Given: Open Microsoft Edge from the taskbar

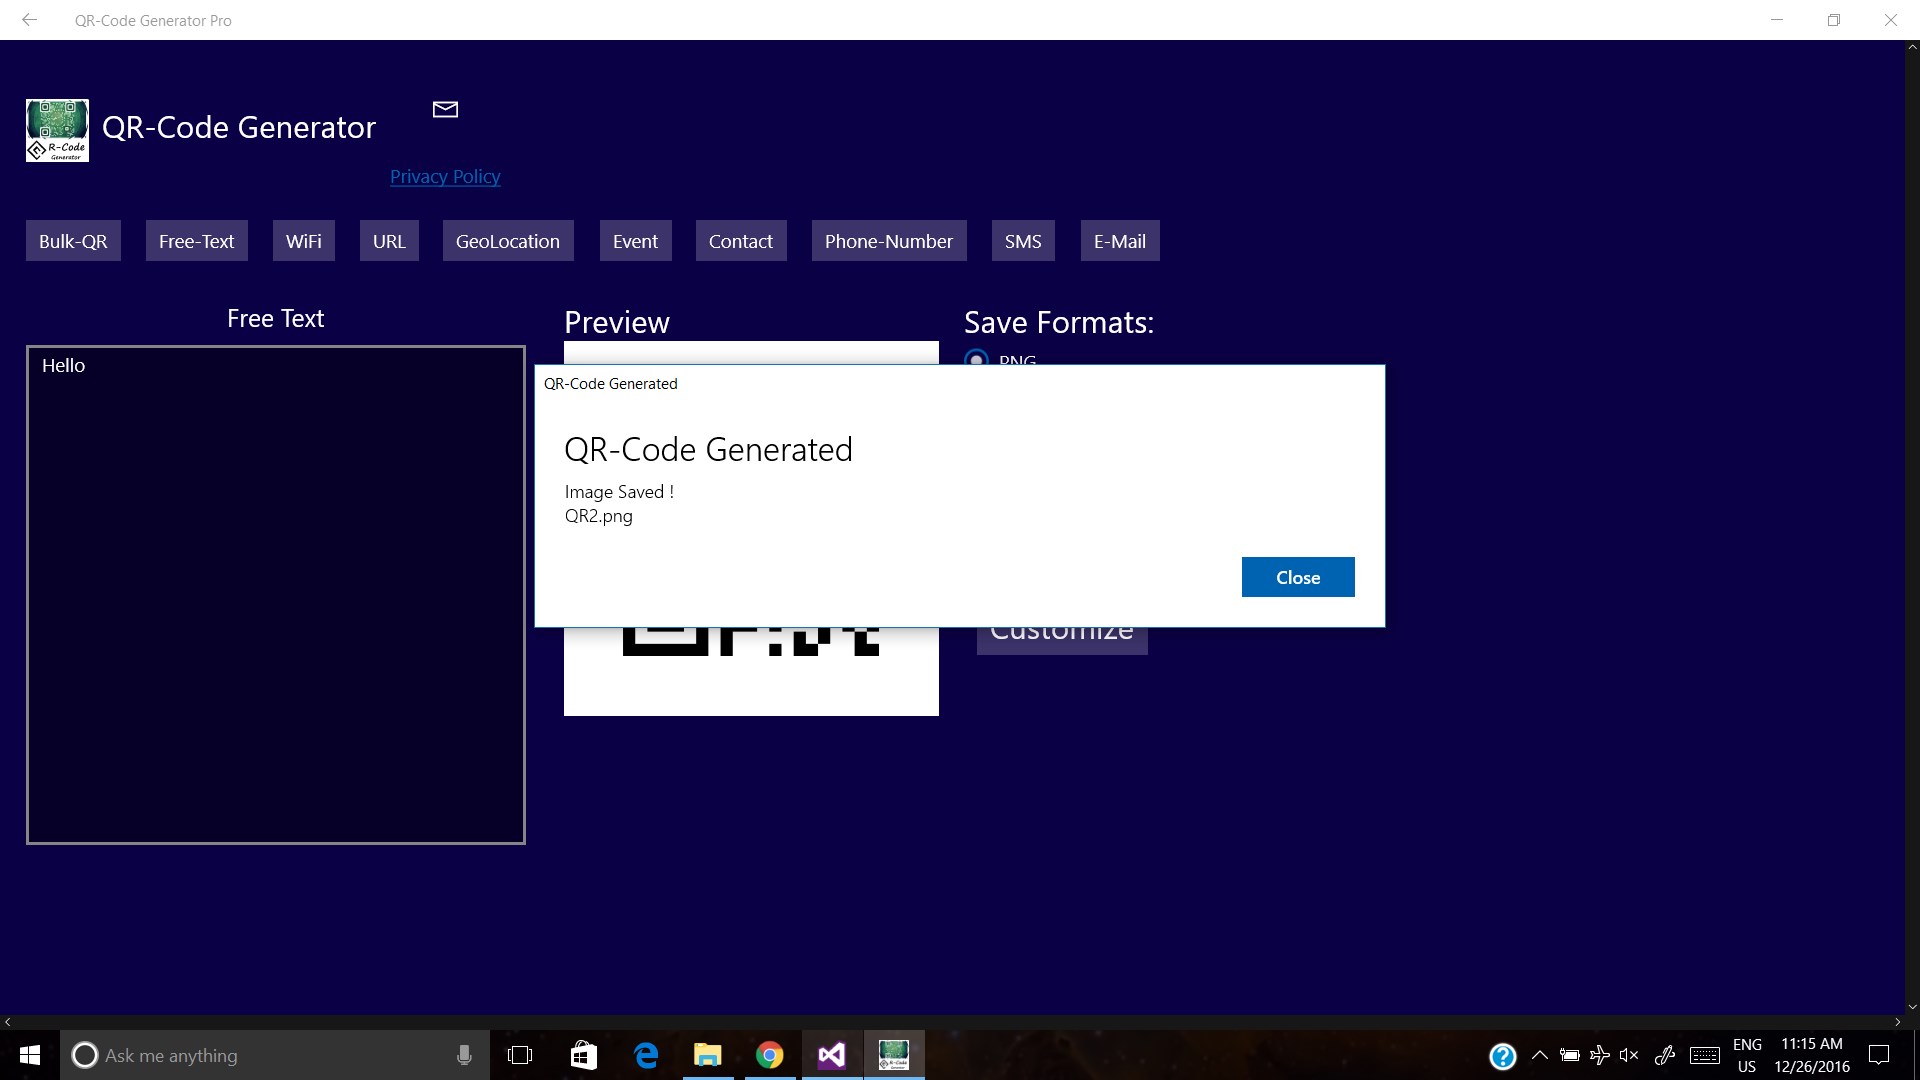Looking at the screenshot, I should click(646, 1055).
